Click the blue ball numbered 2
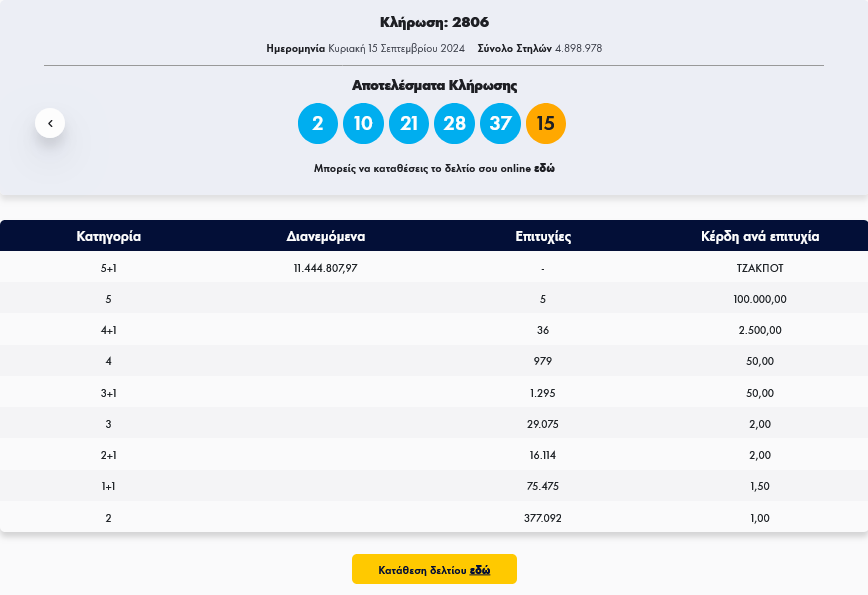The width and height of the screenshot is (868, 595). pos(318,124)
